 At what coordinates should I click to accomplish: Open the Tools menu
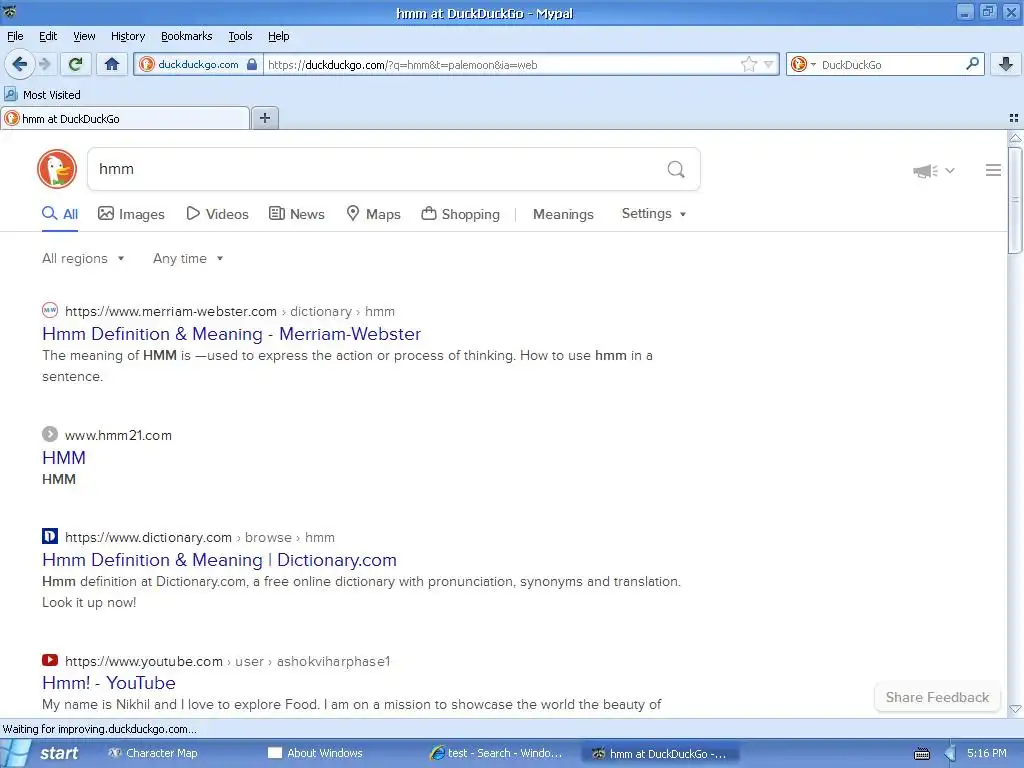click(x=240, y=36)
